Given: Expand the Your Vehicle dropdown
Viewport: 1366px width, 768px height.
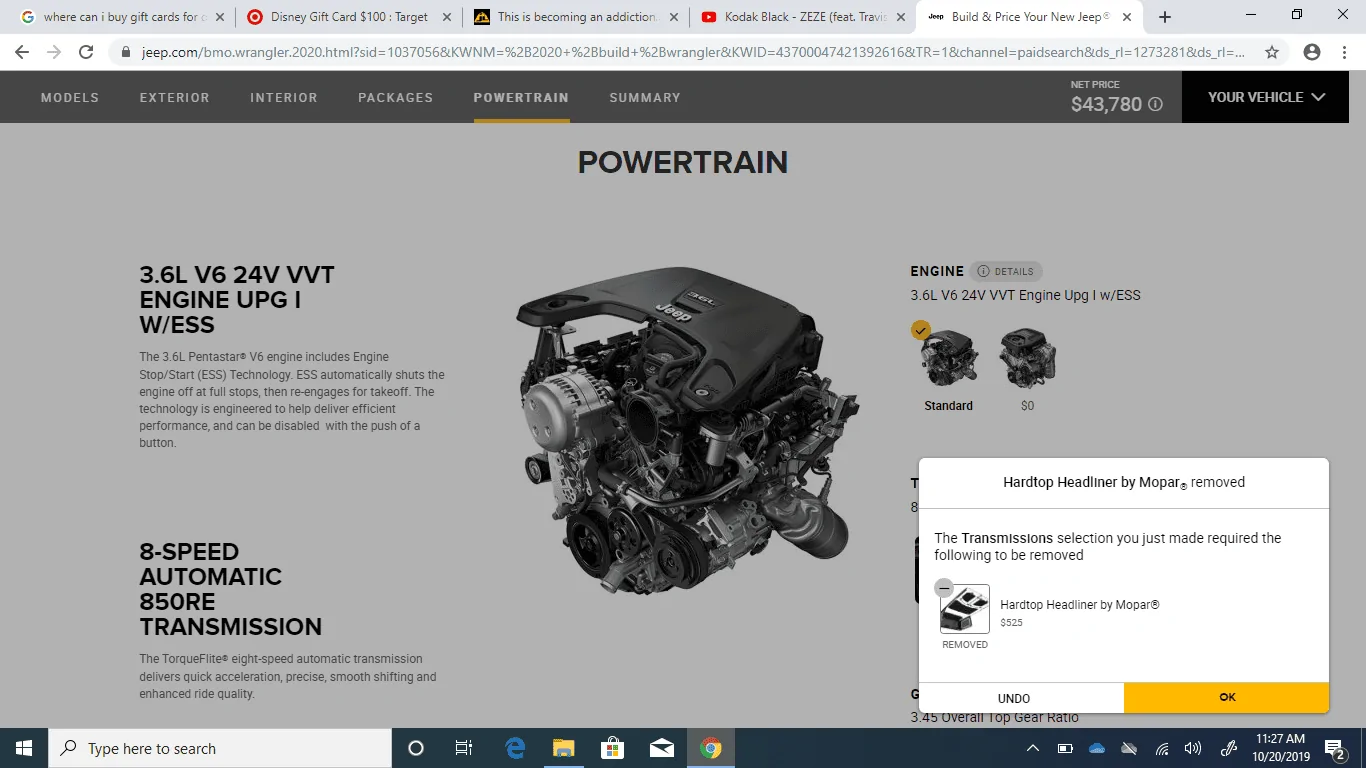Looking at the screenshot, I should (x=1266, y=97).
